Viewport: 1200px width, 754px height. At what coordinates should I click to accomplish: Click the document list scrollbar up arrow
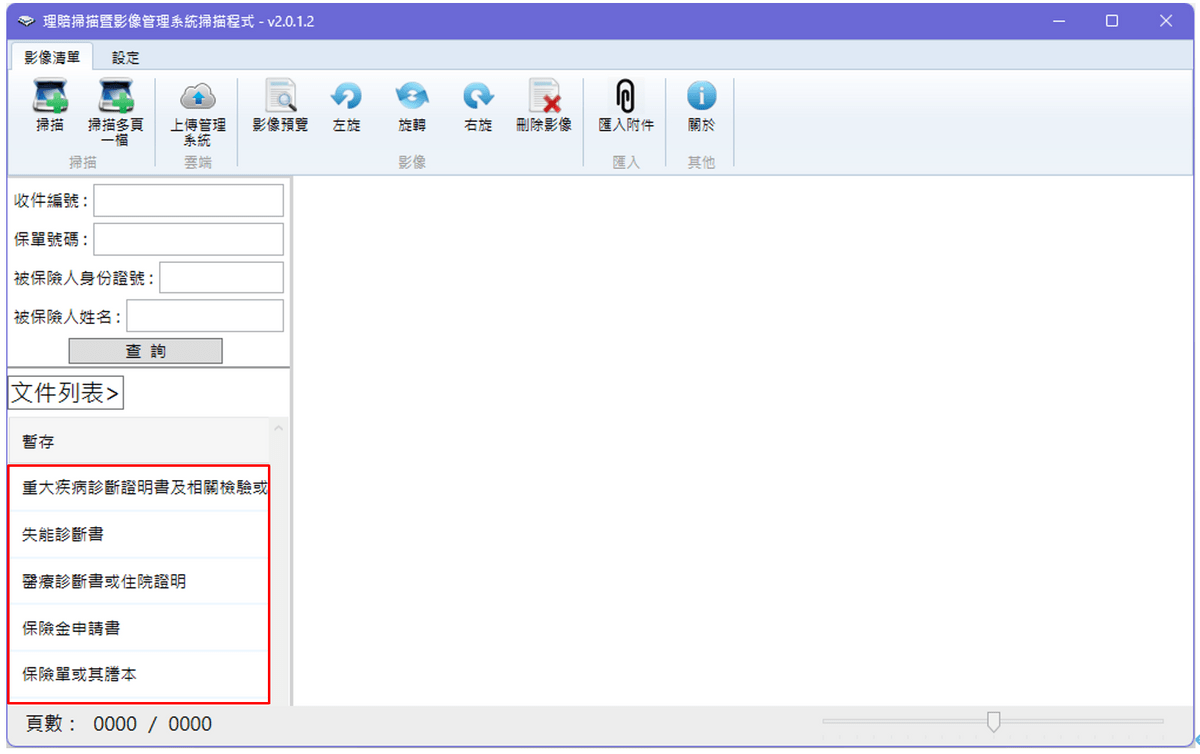[x=279, y=428]
